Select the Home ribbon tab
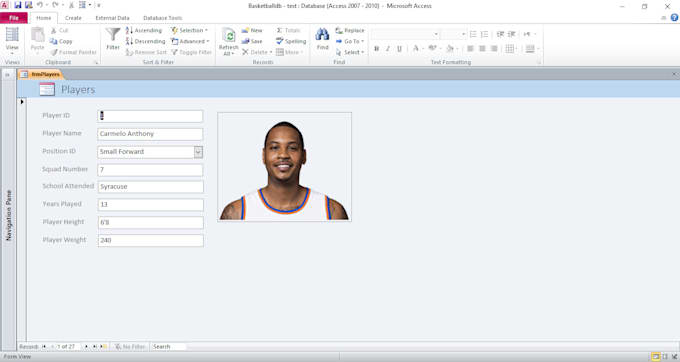 point(43,18)
